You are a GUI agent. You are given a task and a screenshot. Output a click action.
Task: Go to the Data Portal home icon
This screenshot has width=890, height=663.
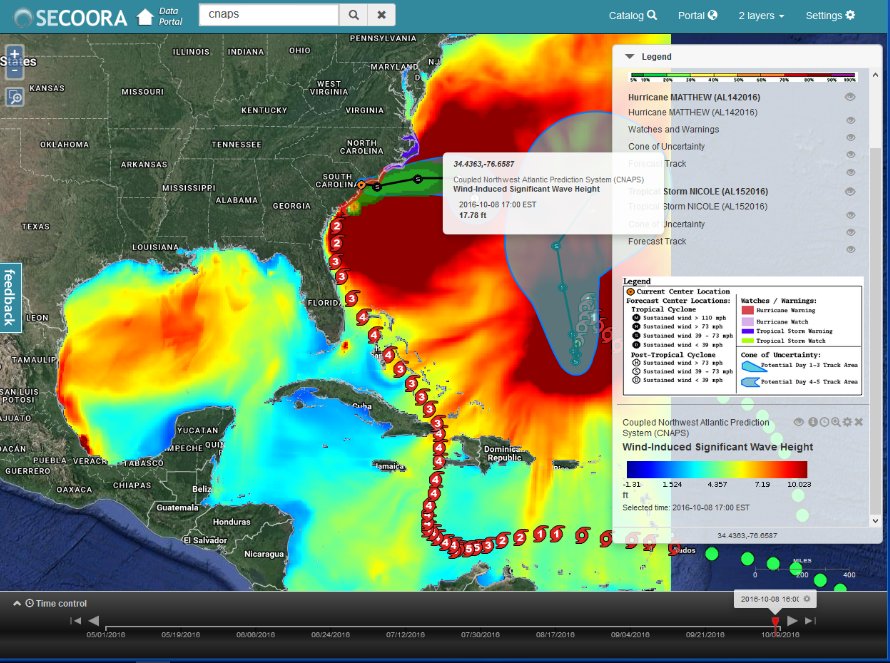point(145,16)
